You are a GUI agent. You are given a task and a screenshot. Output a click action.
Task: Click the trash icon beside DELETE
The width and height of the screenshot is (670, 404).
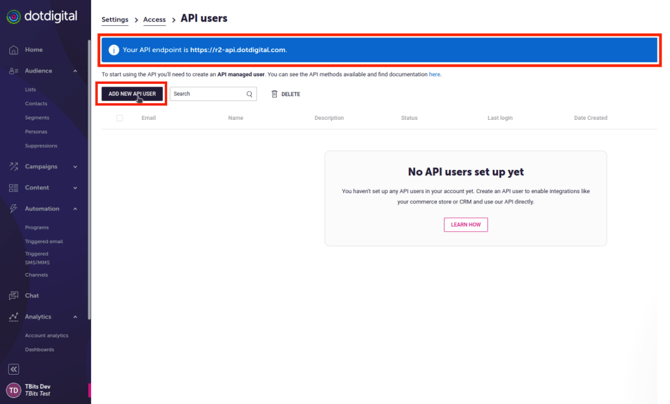pos(275,94)
